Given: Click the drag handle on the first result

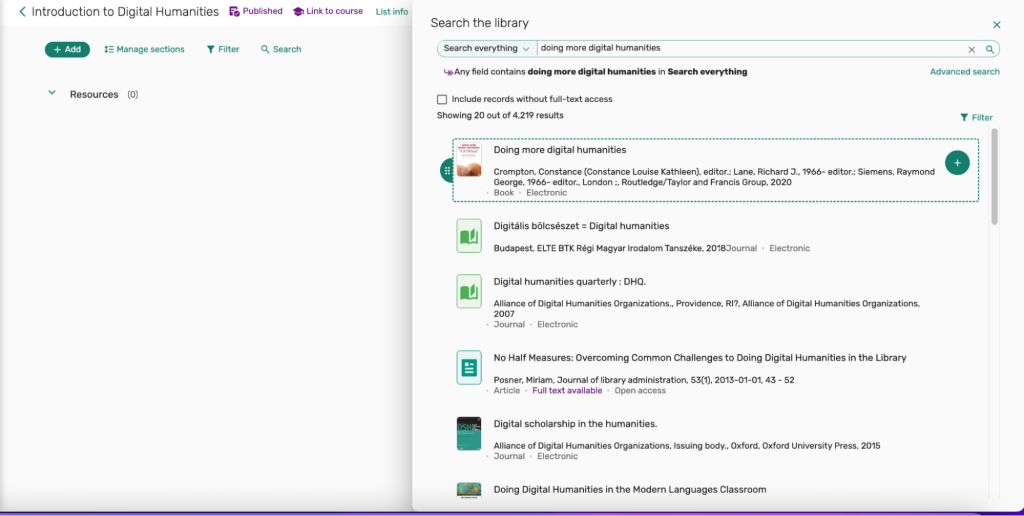Looking at the screenshot, I should point(447,171).
